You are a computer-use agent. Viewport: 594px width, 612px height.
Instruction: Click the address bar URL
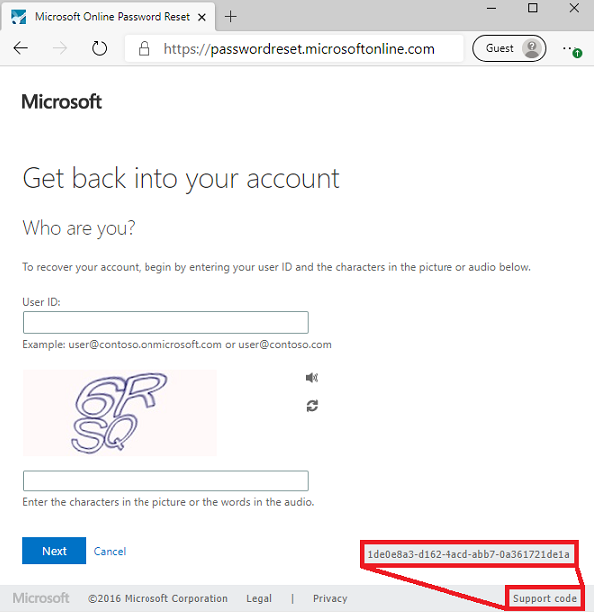[x=299, y=49]
